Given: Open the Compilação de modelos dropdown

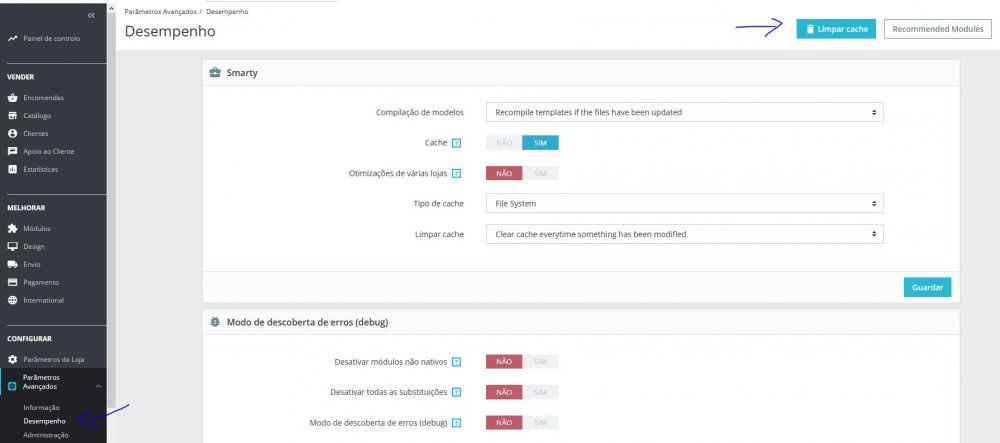Looking at the screenshot, I should tap(684, 112).
